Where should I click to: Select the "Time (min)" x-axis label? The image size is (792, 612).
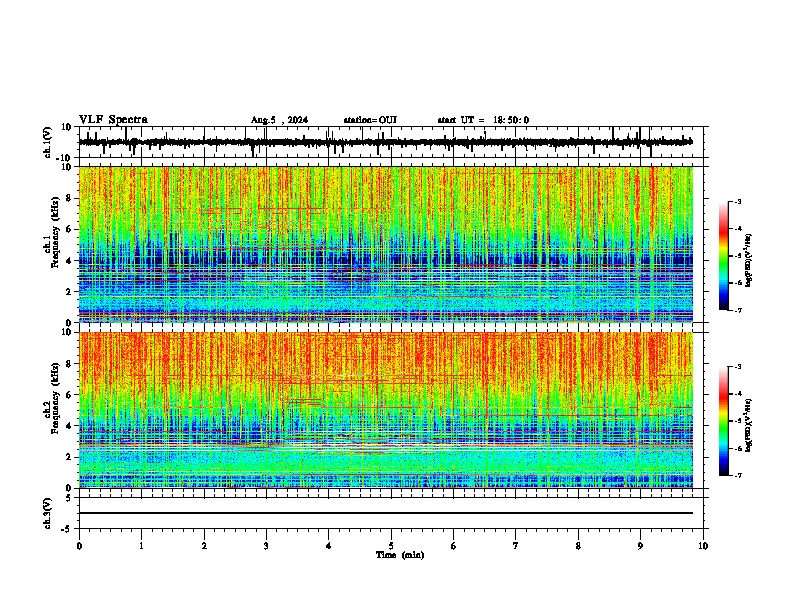click(400, 555)
